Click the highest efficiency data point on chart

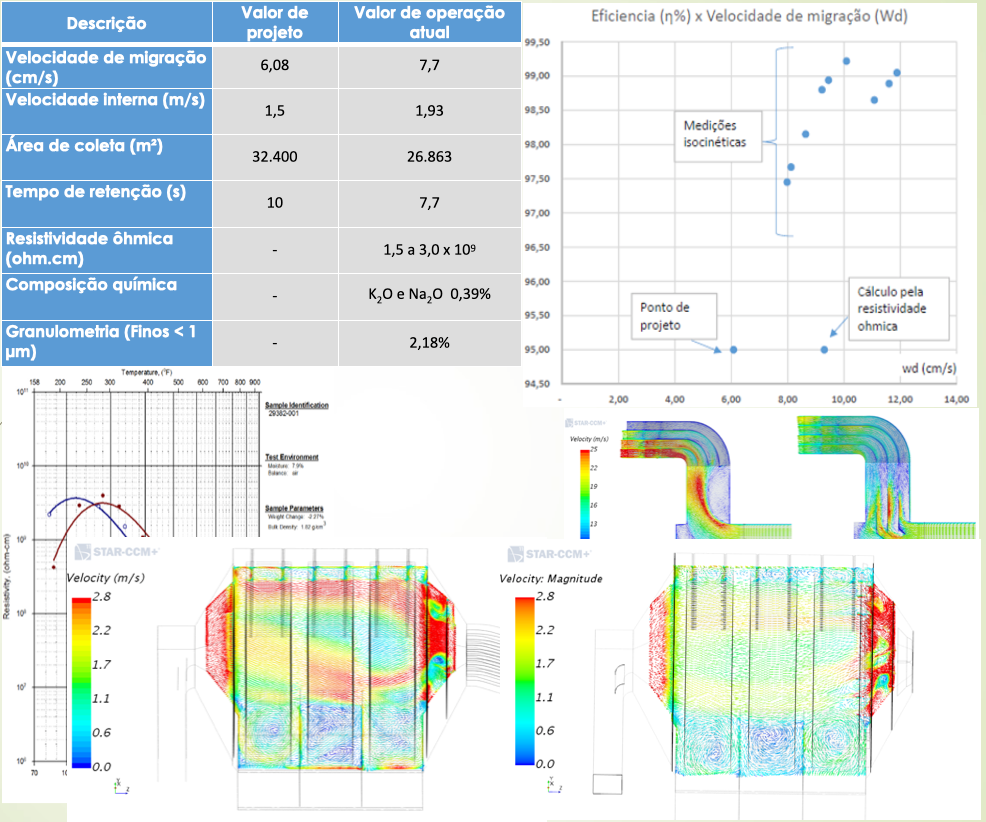[x=846, y=61]
